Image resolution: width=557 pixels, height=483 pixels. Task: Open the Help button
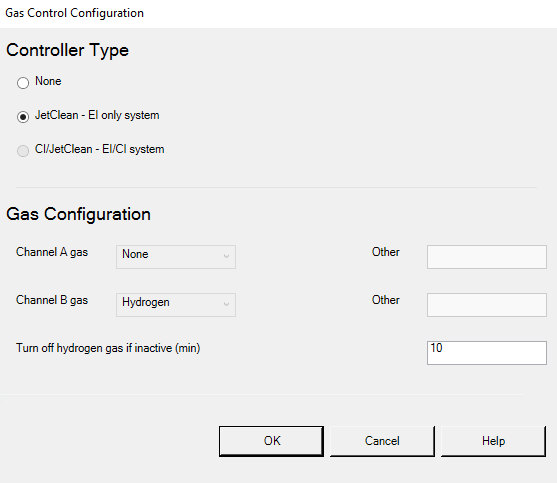coord(493,441)
